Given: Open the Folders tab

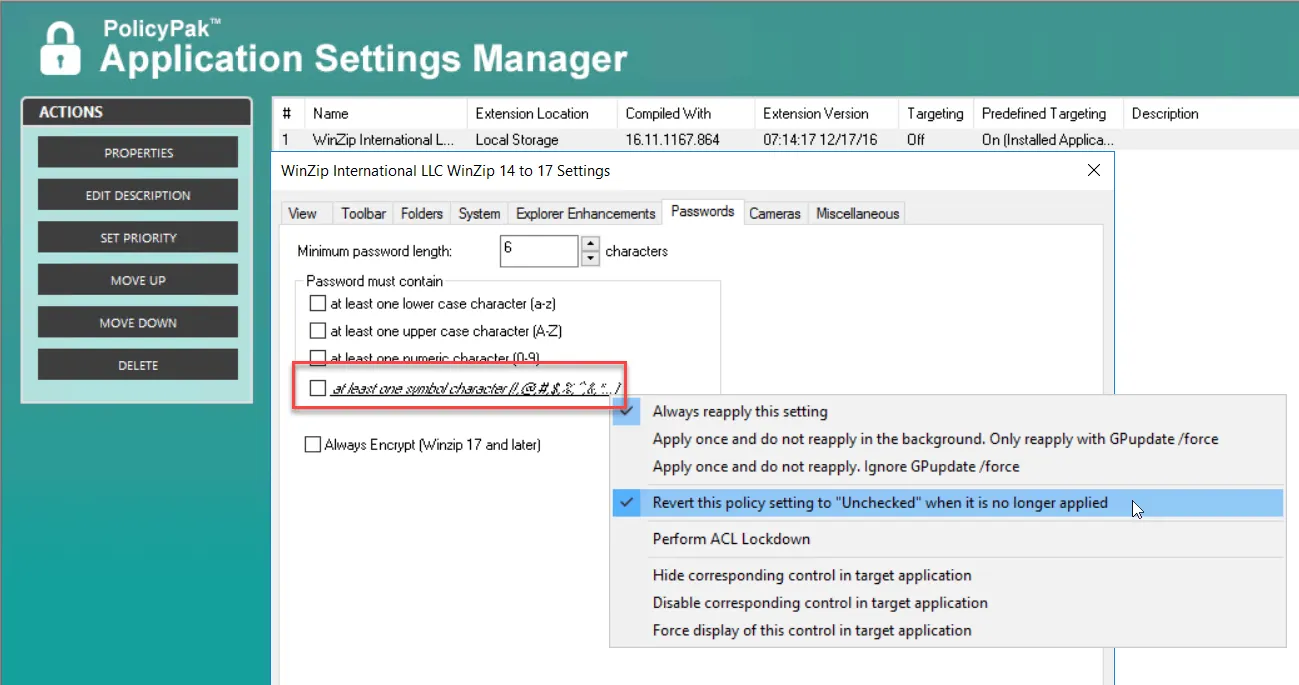Looking at the screenshot, I should 422,213.
